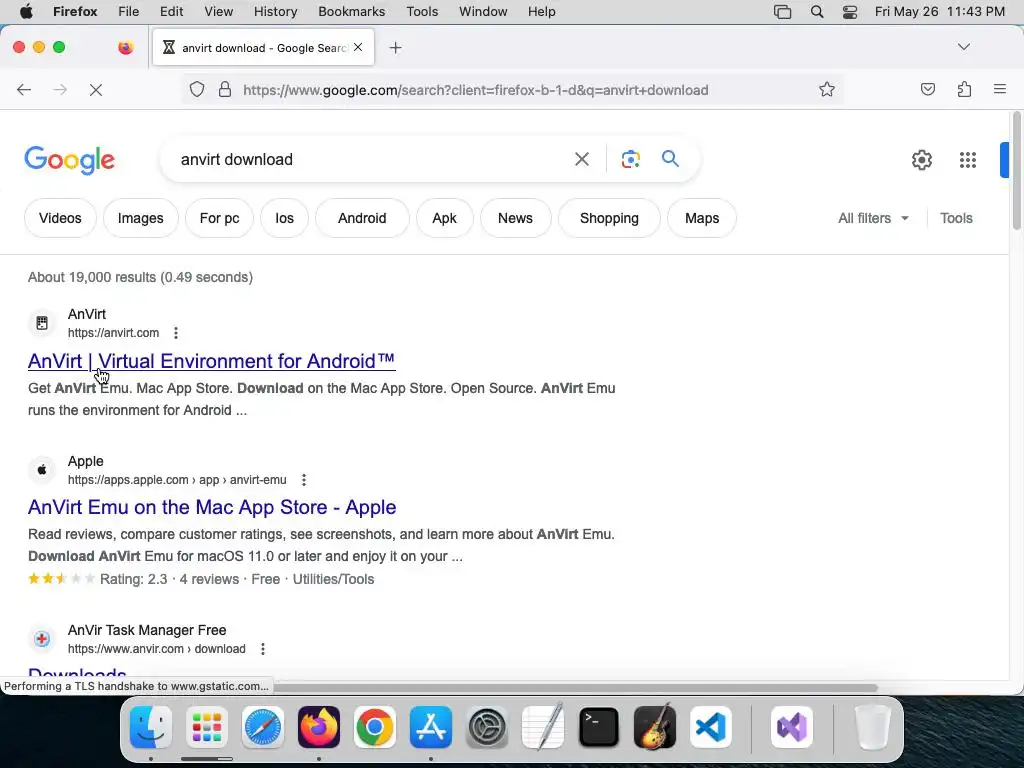
Task: Save page to Pocket
Action: (927, 89)
